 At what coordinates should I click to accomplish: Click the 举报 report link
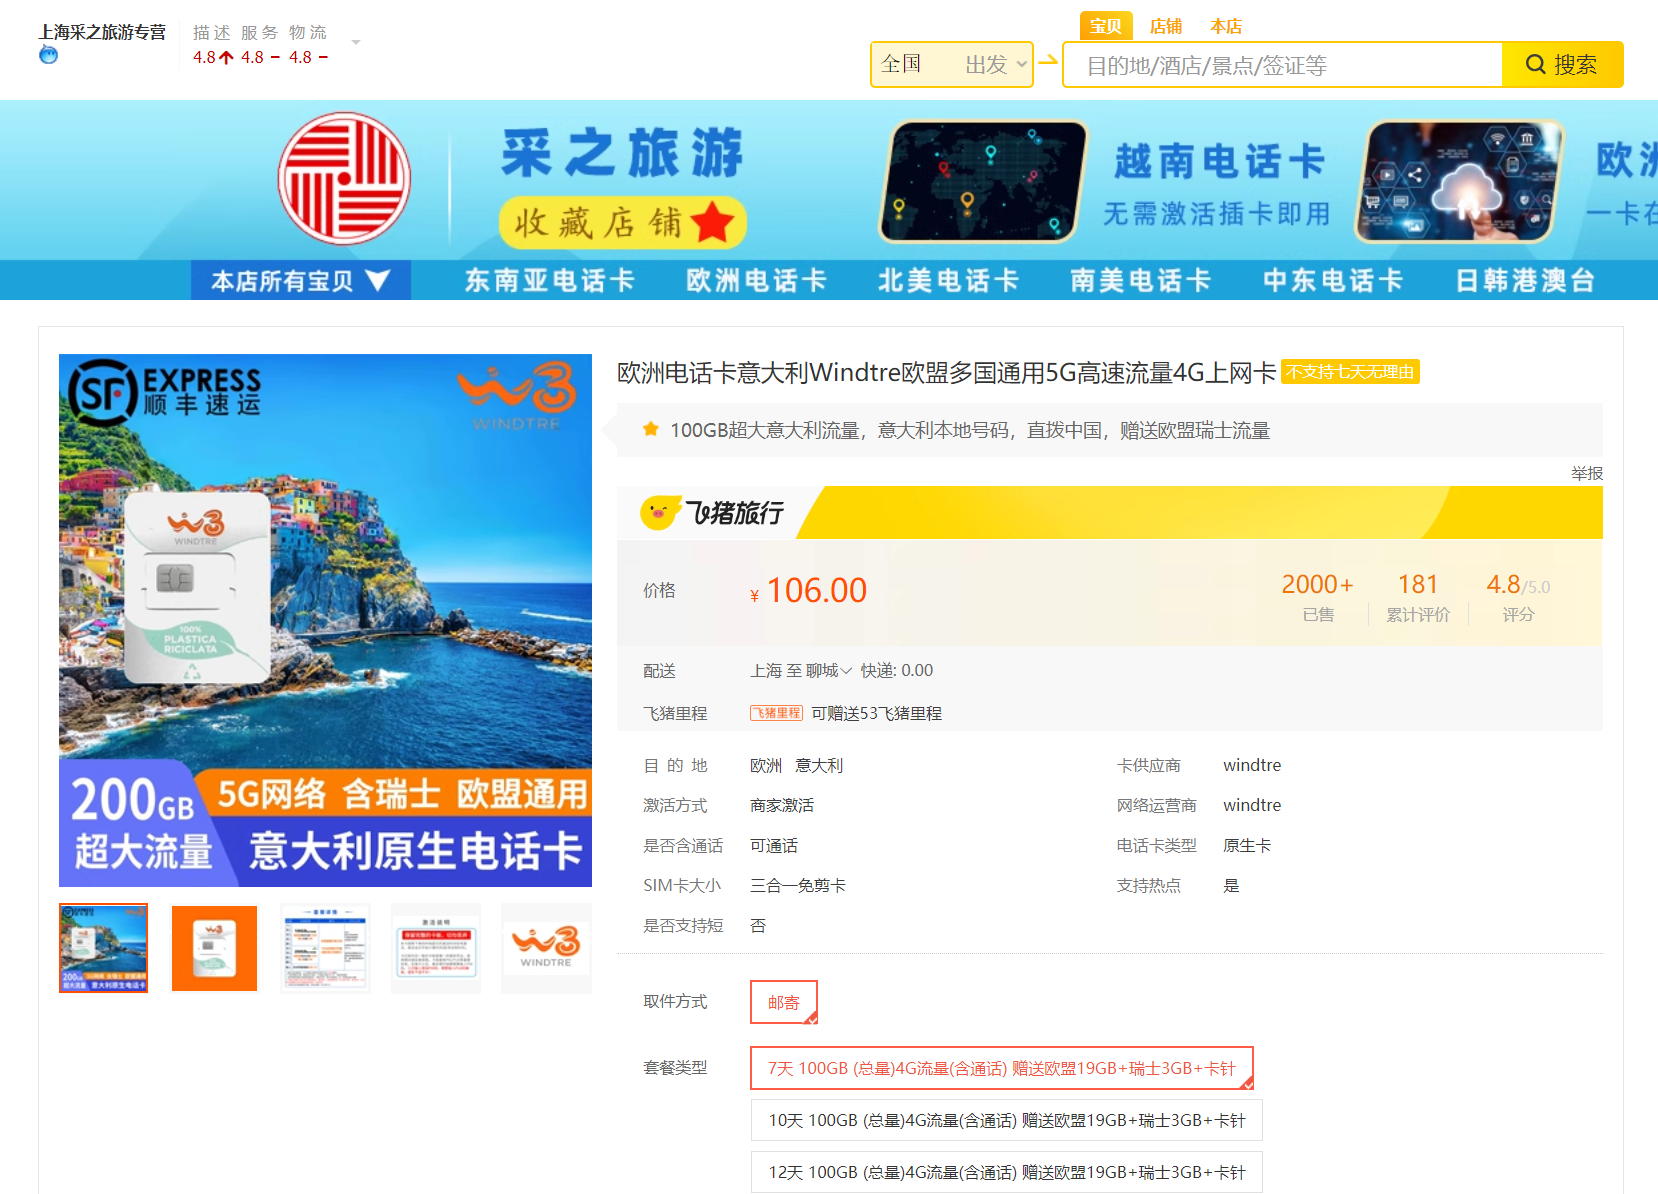point(1586,473)
